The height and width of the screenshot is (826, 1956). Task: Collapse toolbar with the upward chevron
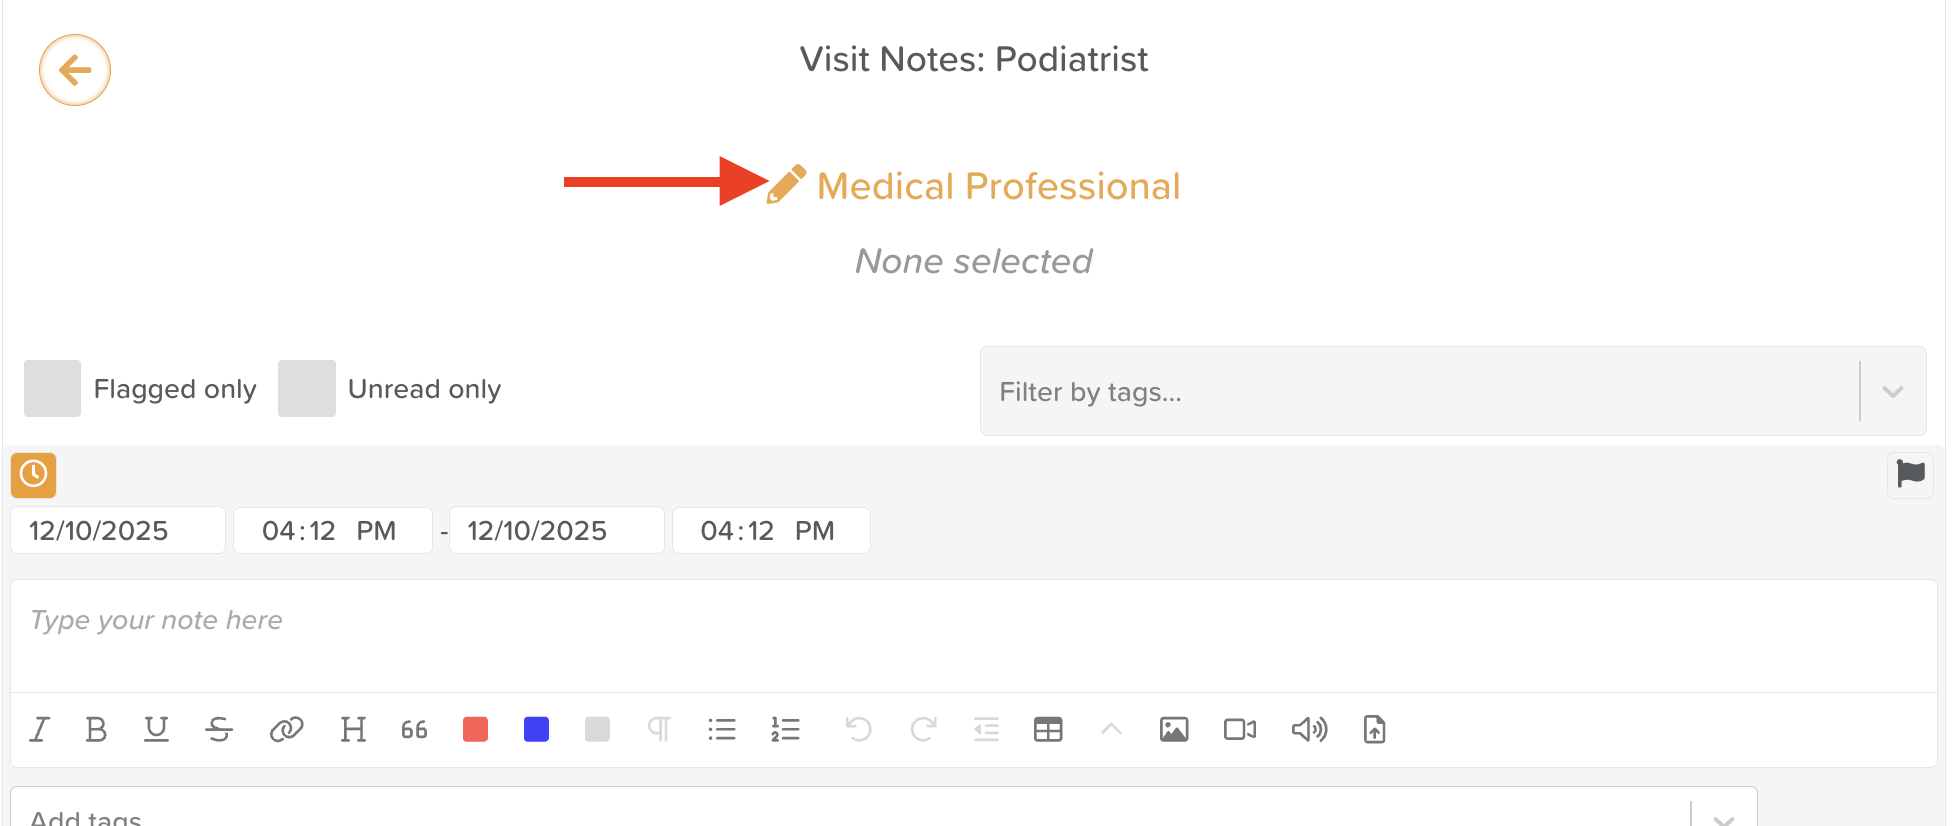click(x=1111, y=730)
